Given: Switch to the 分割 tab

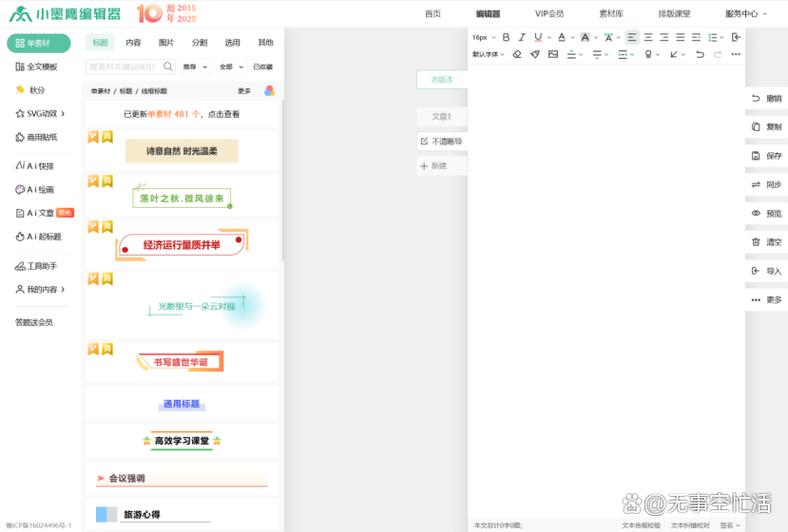Looking at the screenshot, I should pos(200,43).
